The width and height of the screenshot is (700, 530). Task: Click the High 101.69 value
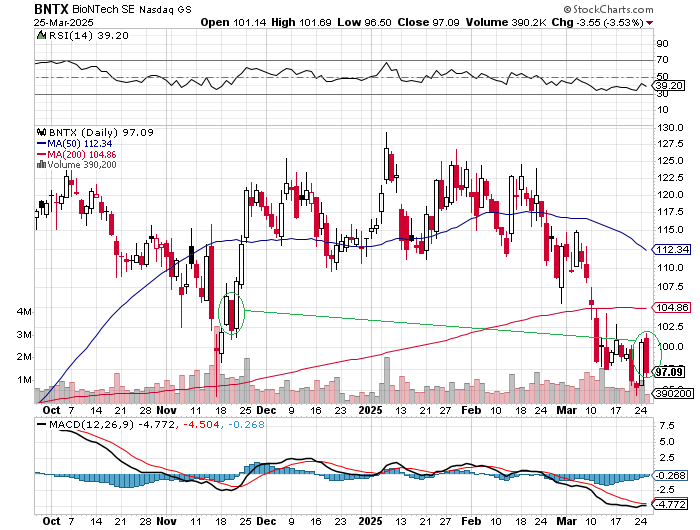coord(301,22)
